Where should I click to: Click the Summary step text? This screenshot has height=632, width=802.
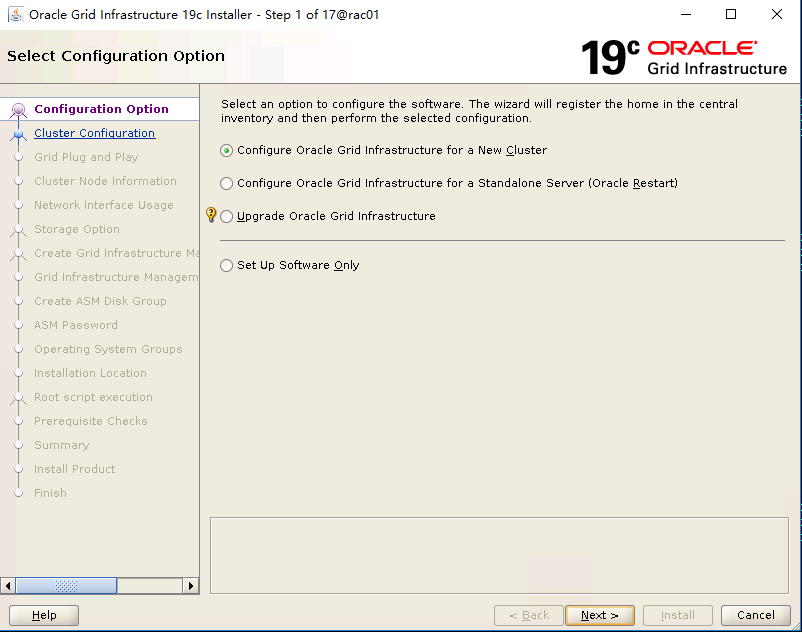[61, 445]
